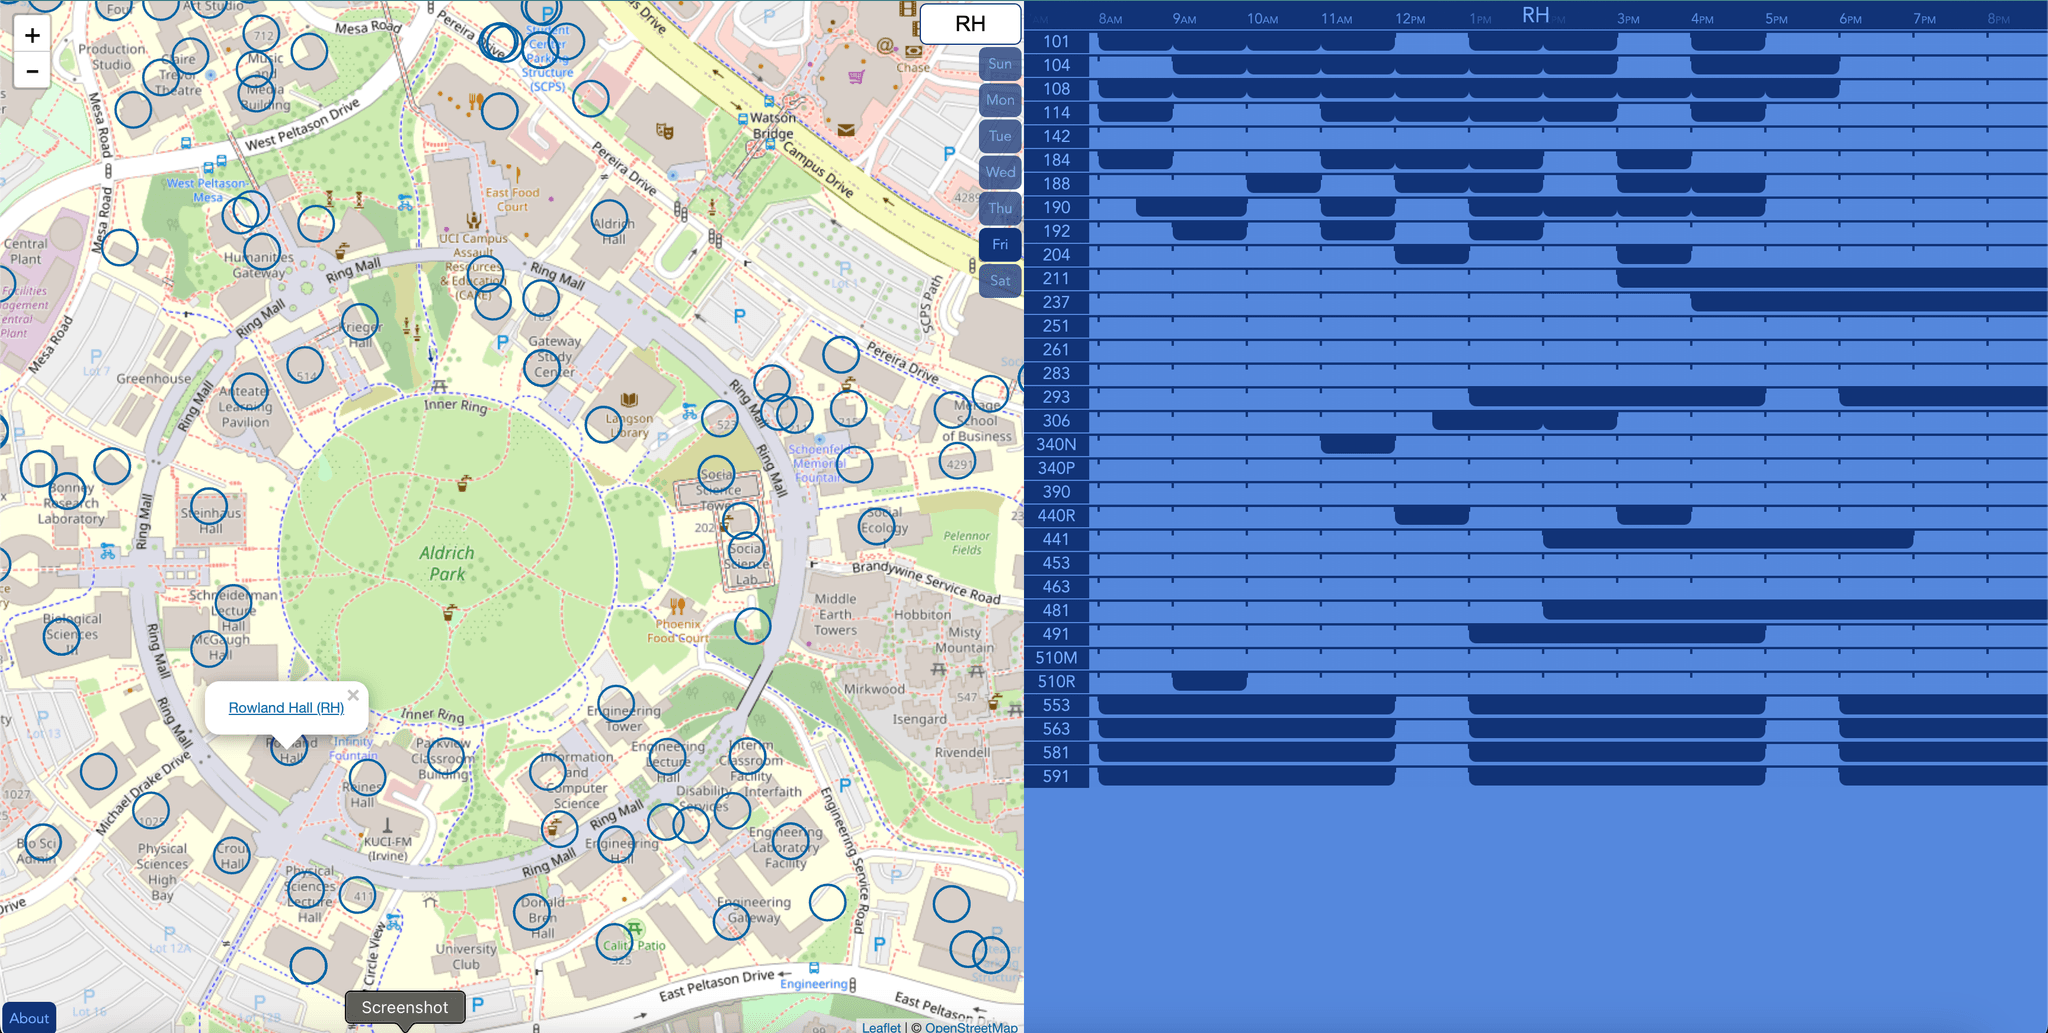The height and width of the screenshot is (1033, 2048).
Task: Select the Sat day button
Action: click(1000, 280)
